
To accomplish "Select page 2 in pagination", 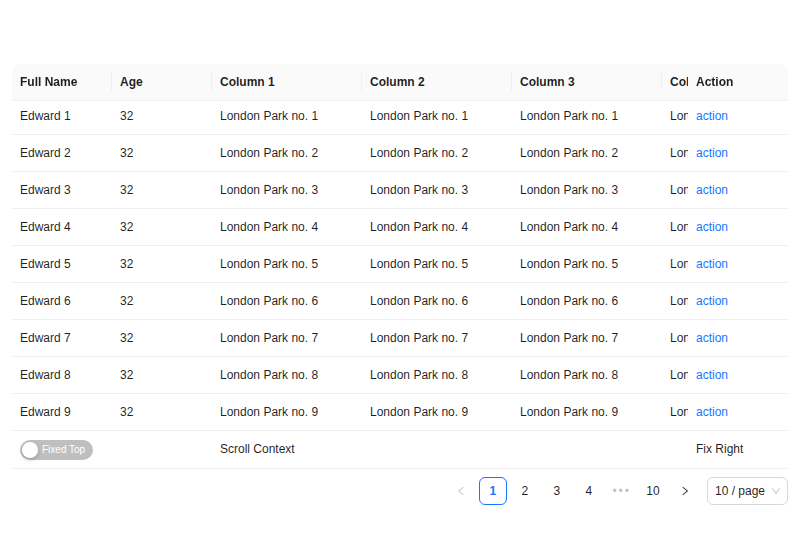I will [x=525, y=491].
